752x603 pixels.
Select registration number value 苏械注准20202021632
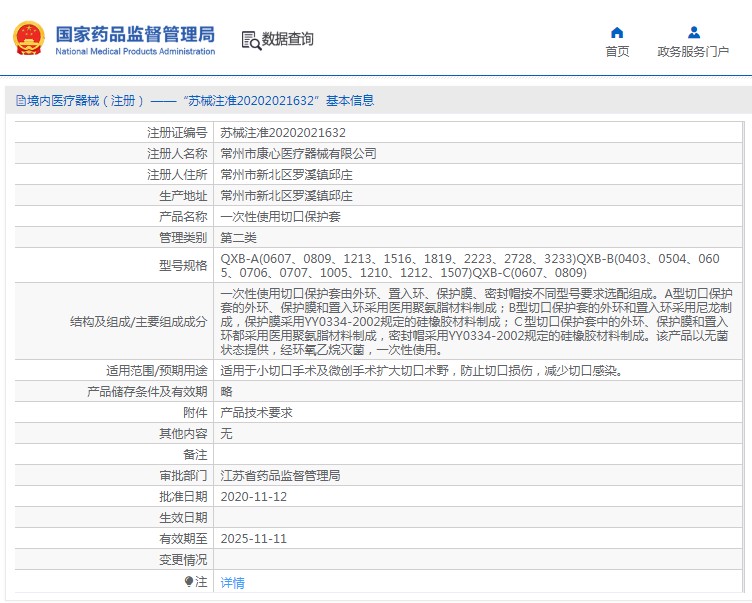[283, 132]
